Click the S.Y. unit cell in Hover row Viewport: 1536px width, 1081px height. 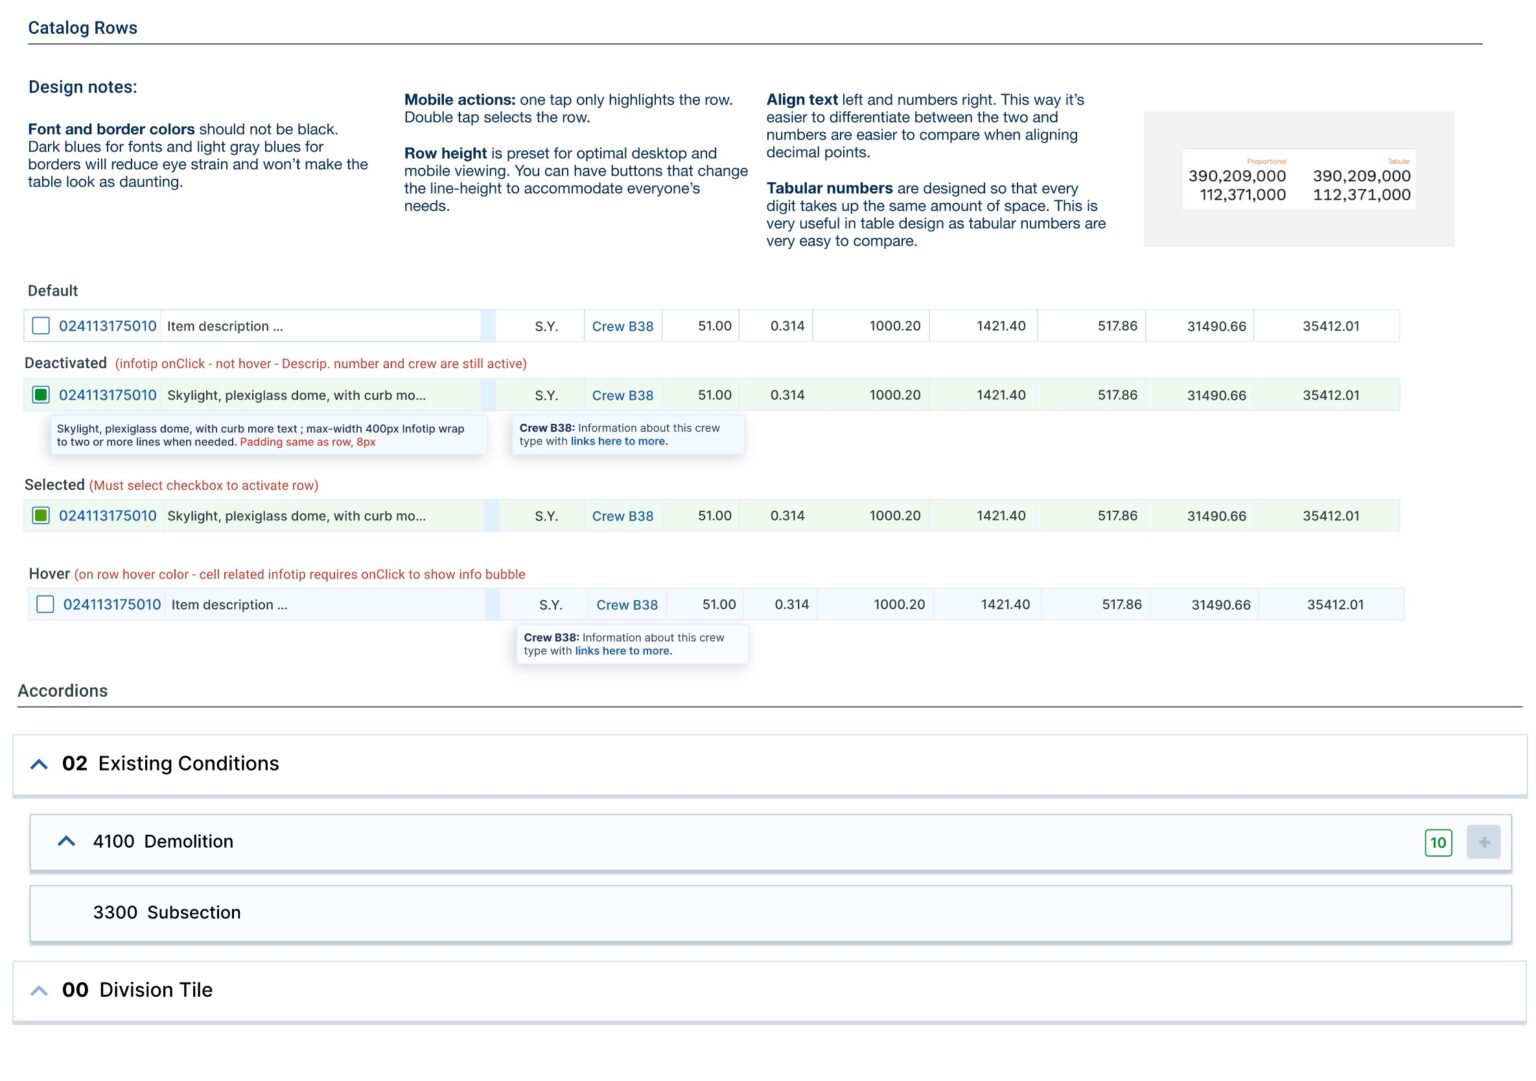[x=550, y=605]
